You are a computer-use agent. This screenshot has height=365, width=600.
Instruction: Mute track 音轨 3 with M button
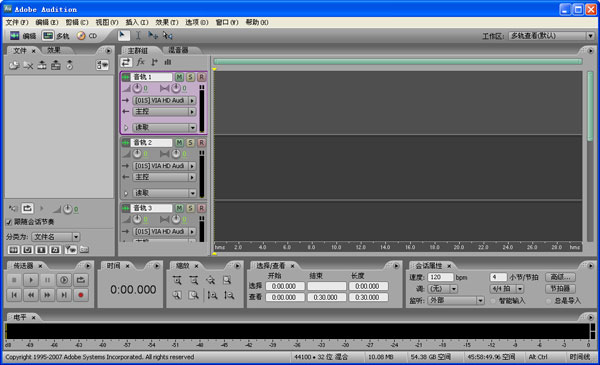coord(179,208)
